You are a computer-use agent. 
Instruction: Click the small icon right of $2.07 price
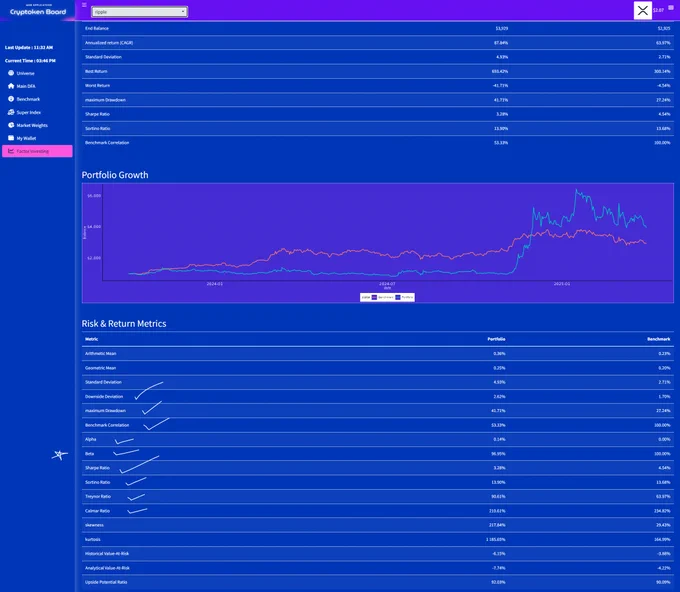tap(671, 8)
